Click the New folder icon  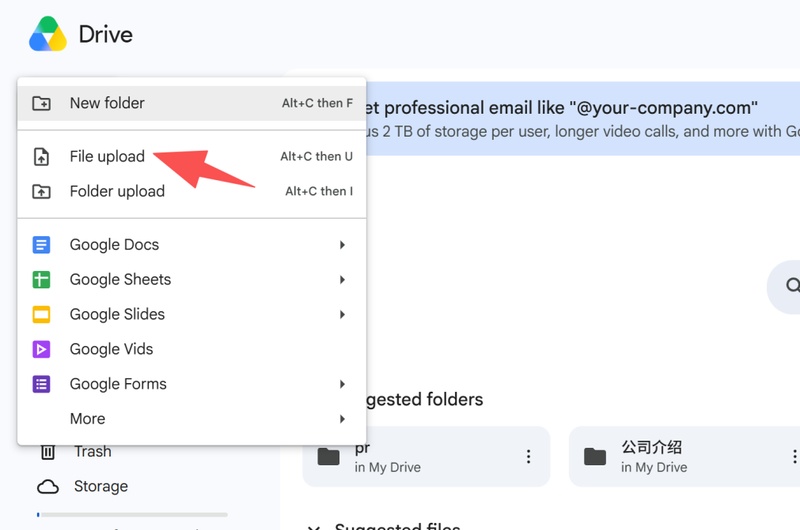click(x=41, y=103)
